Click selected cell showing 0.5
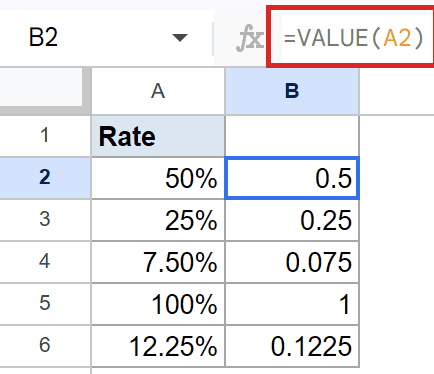434x374 pixels. pyautogui.click(x=292, y=178)
